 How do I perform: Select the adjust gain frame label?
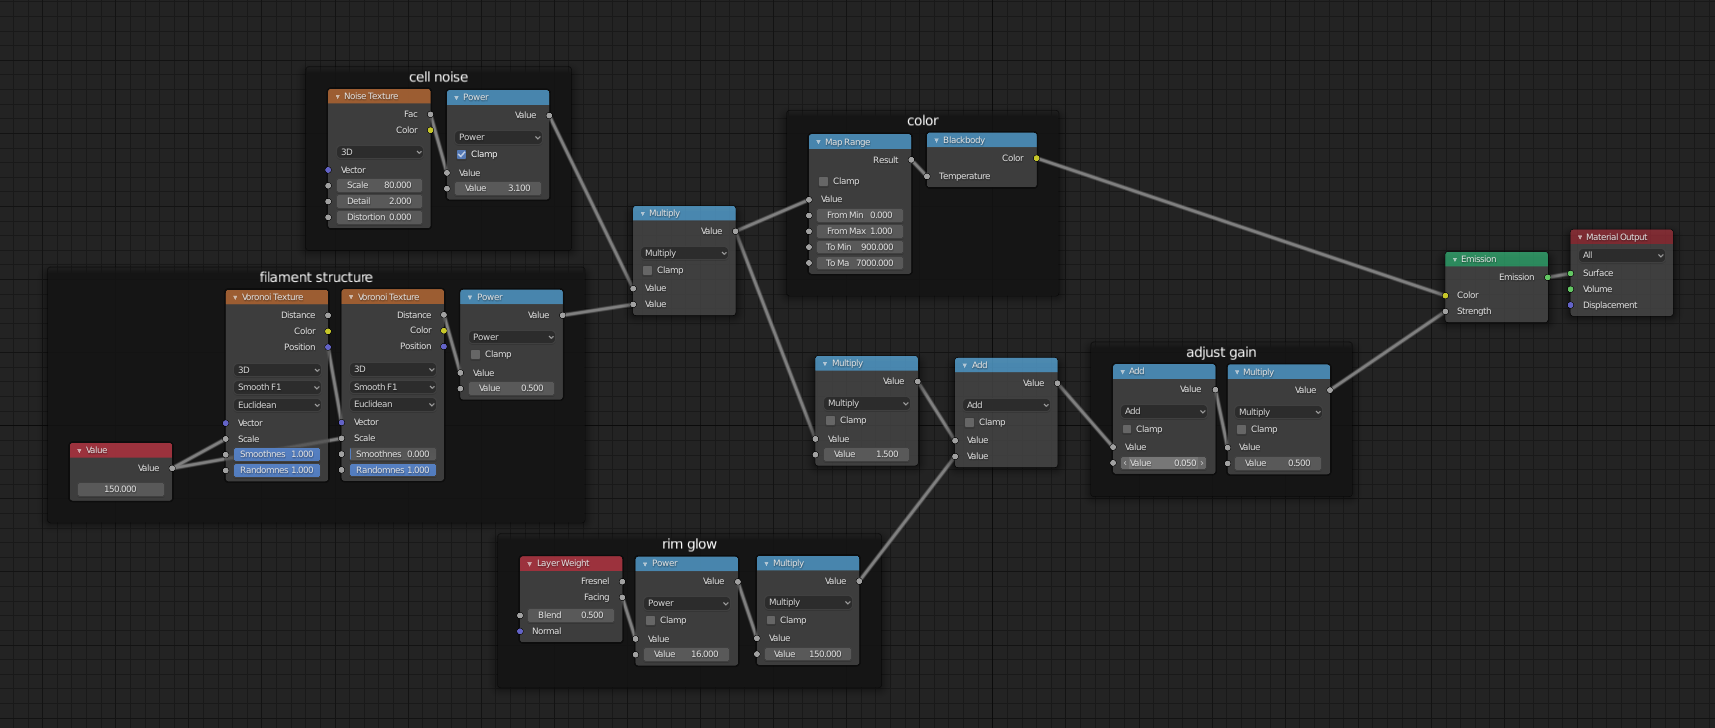1221,352
